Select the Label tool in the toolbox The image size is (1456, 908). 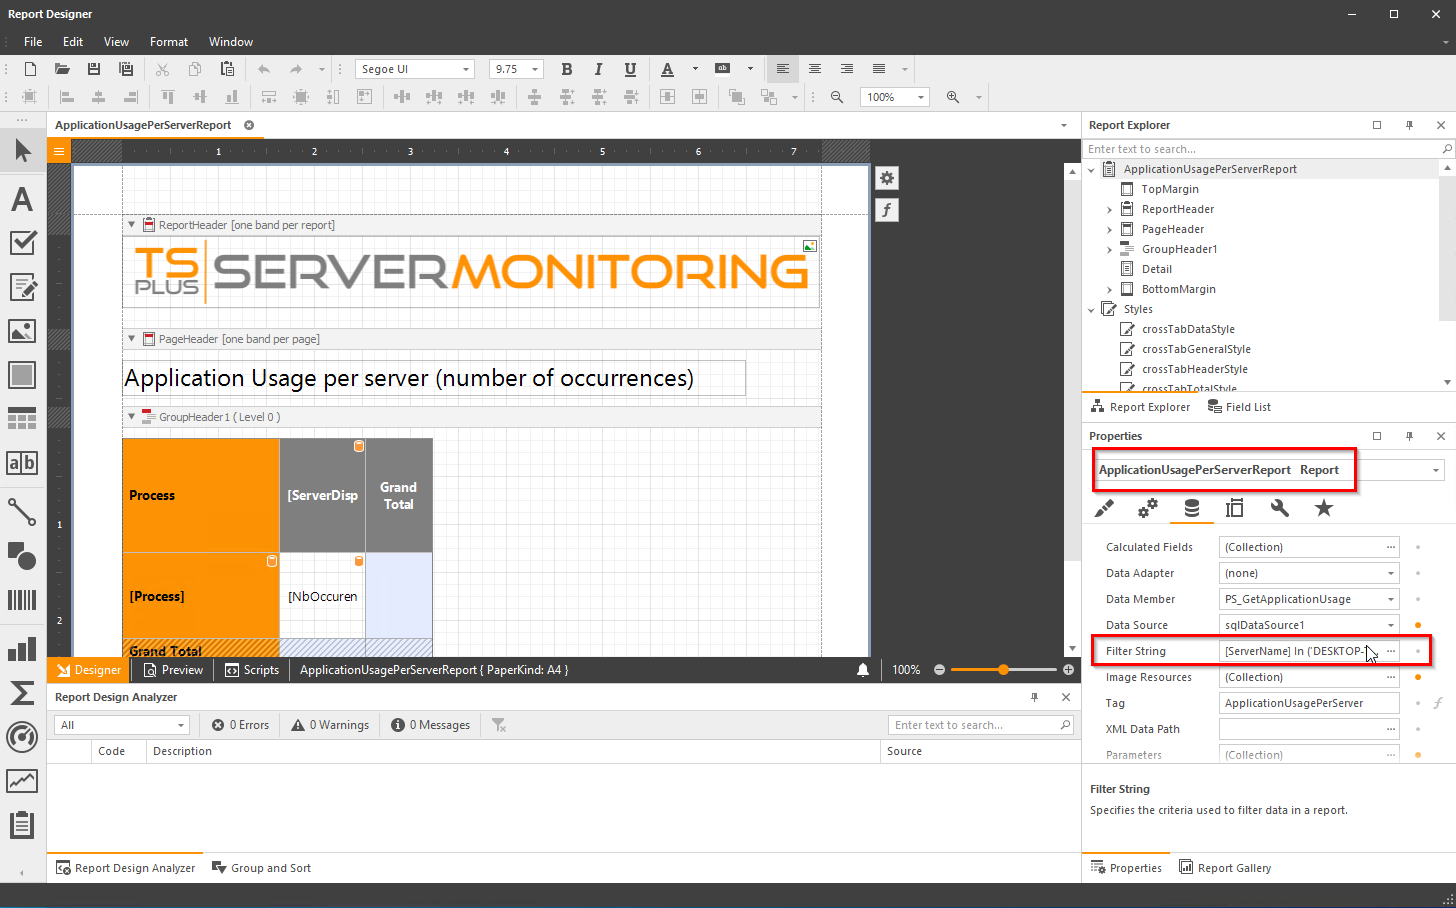pyautogui.click(x=22, y=199)
